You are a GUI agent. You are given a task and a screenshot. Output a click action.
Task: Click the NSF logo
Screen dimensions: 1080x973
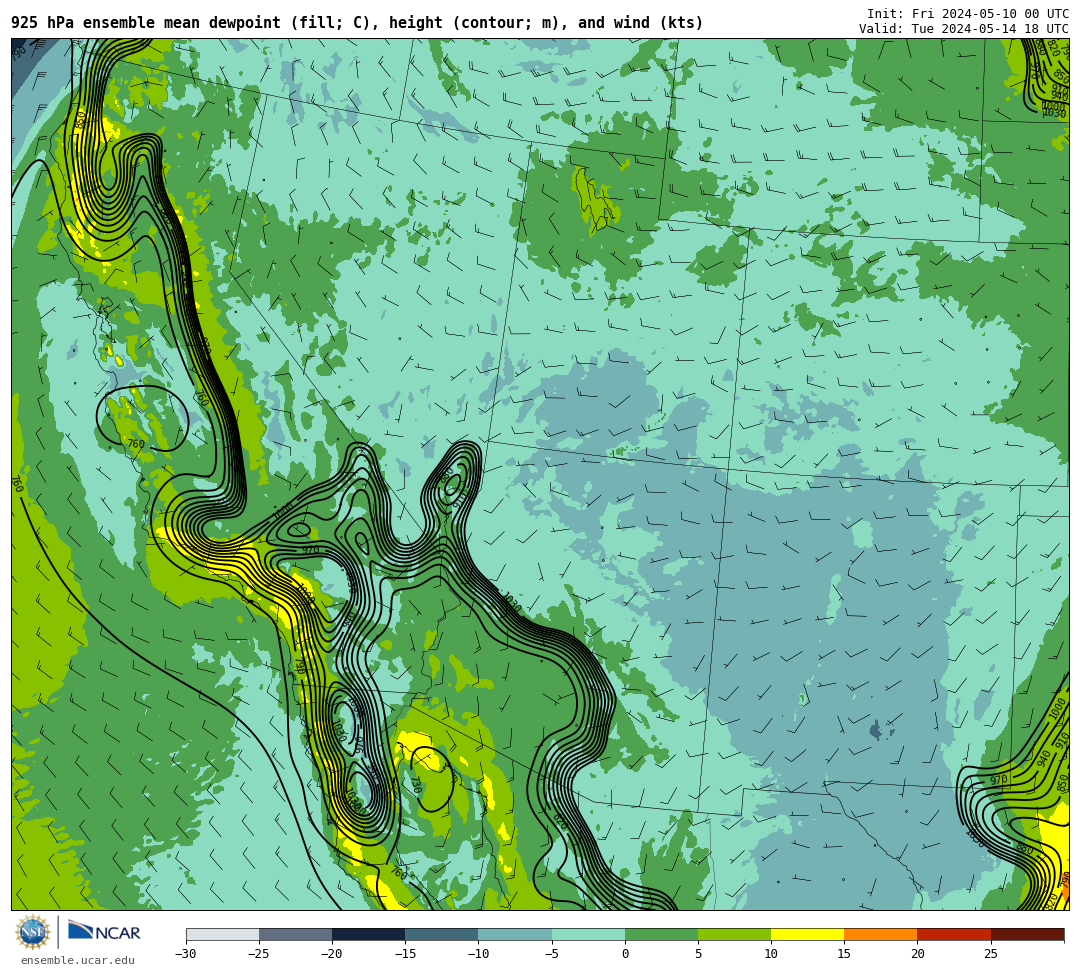coord(32,932)
